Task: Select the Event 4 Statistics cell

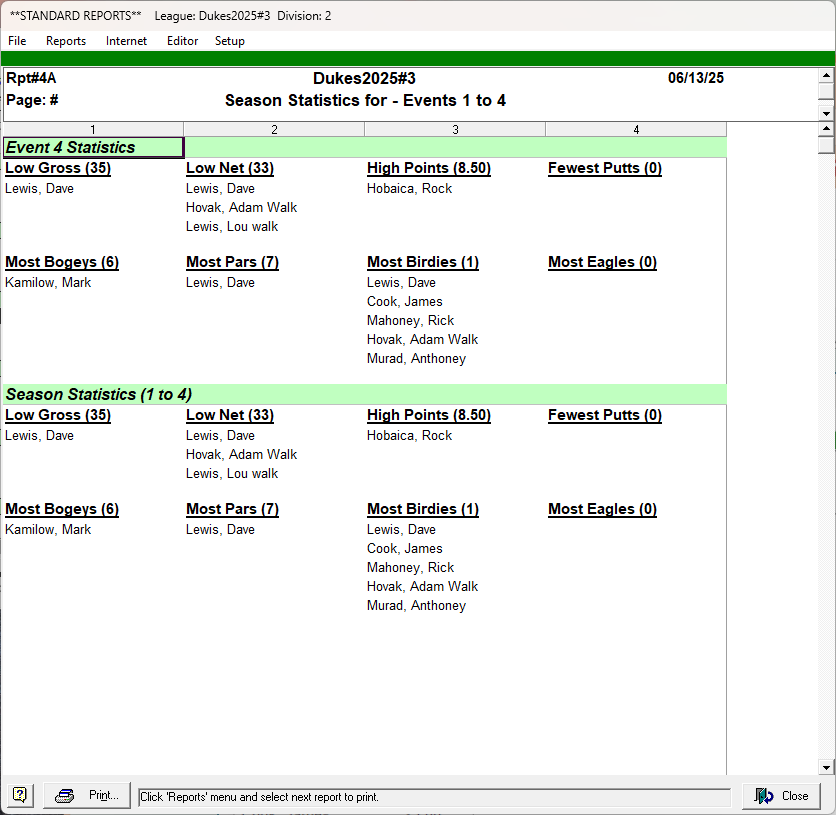Action: 93,147
